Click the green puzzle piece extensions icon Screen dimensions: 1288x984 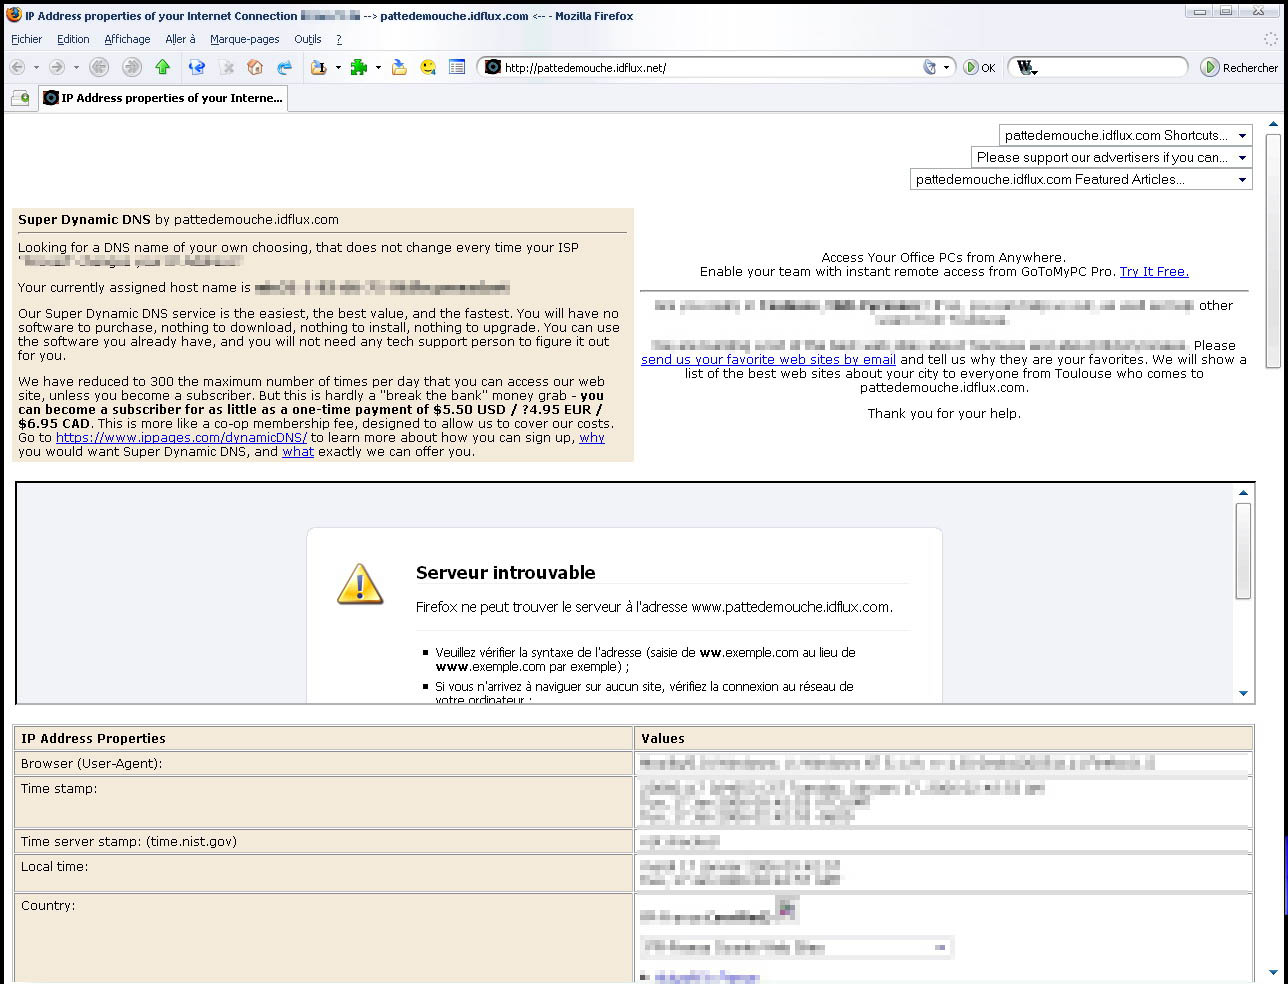tap(359, 67)
